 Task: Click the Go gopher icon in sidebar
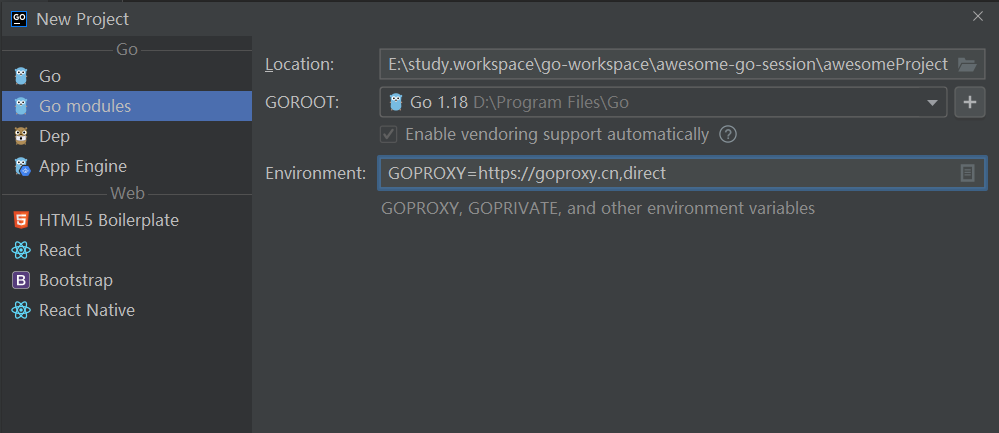pyautogui.click(x=21, y=76)
